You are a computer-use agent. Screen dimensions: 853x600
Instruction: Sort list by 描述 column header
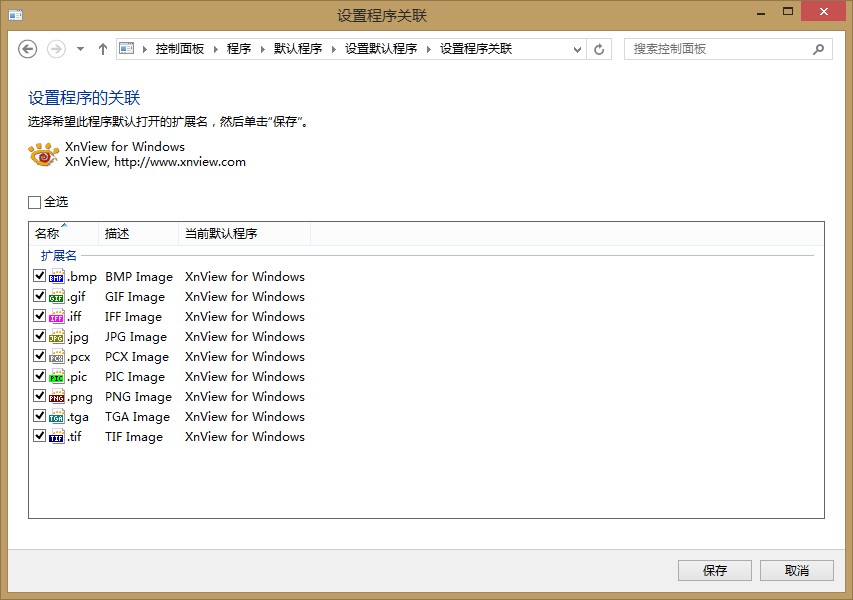pyautogui.click(x=138, y=234)
